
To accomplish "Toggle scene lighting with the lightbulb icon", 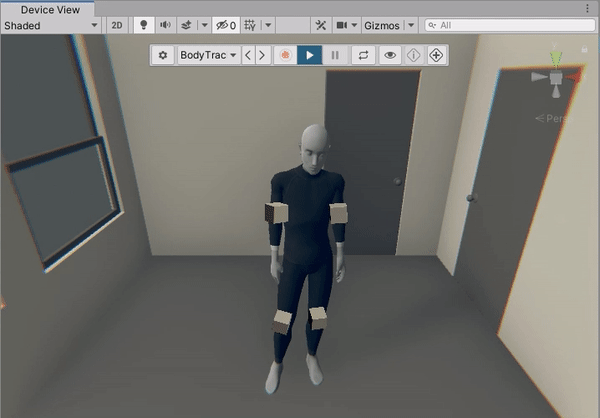I will [x=143, y=25].
